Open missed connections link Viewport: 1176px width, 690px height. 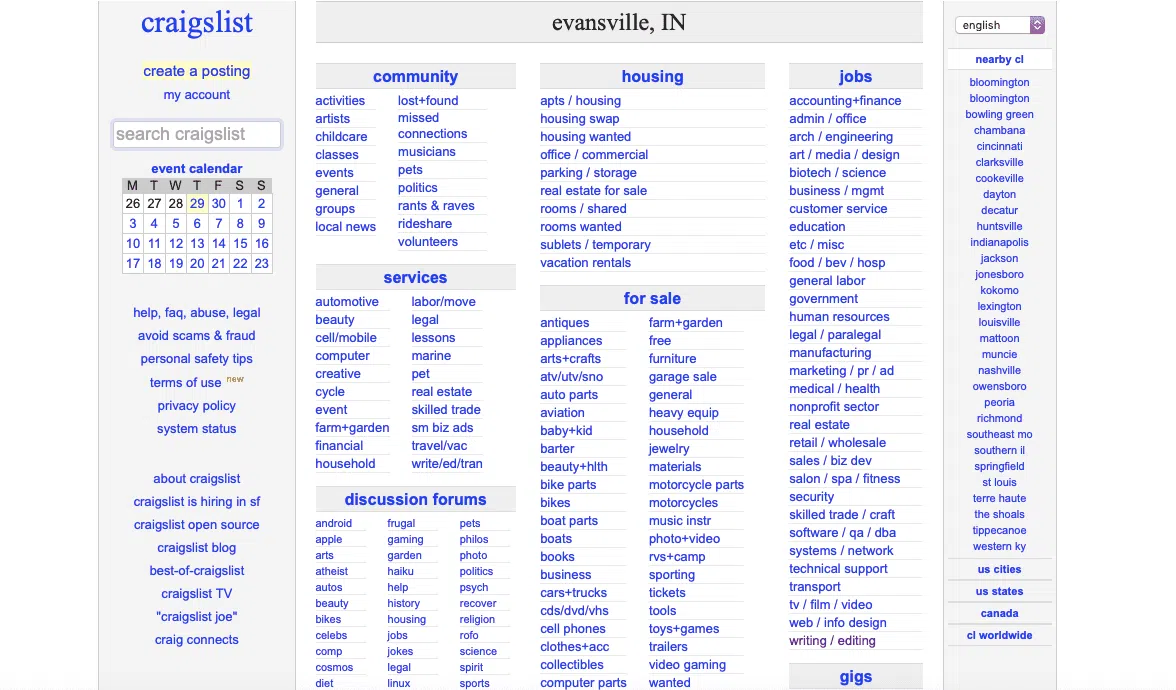[432, 125]
